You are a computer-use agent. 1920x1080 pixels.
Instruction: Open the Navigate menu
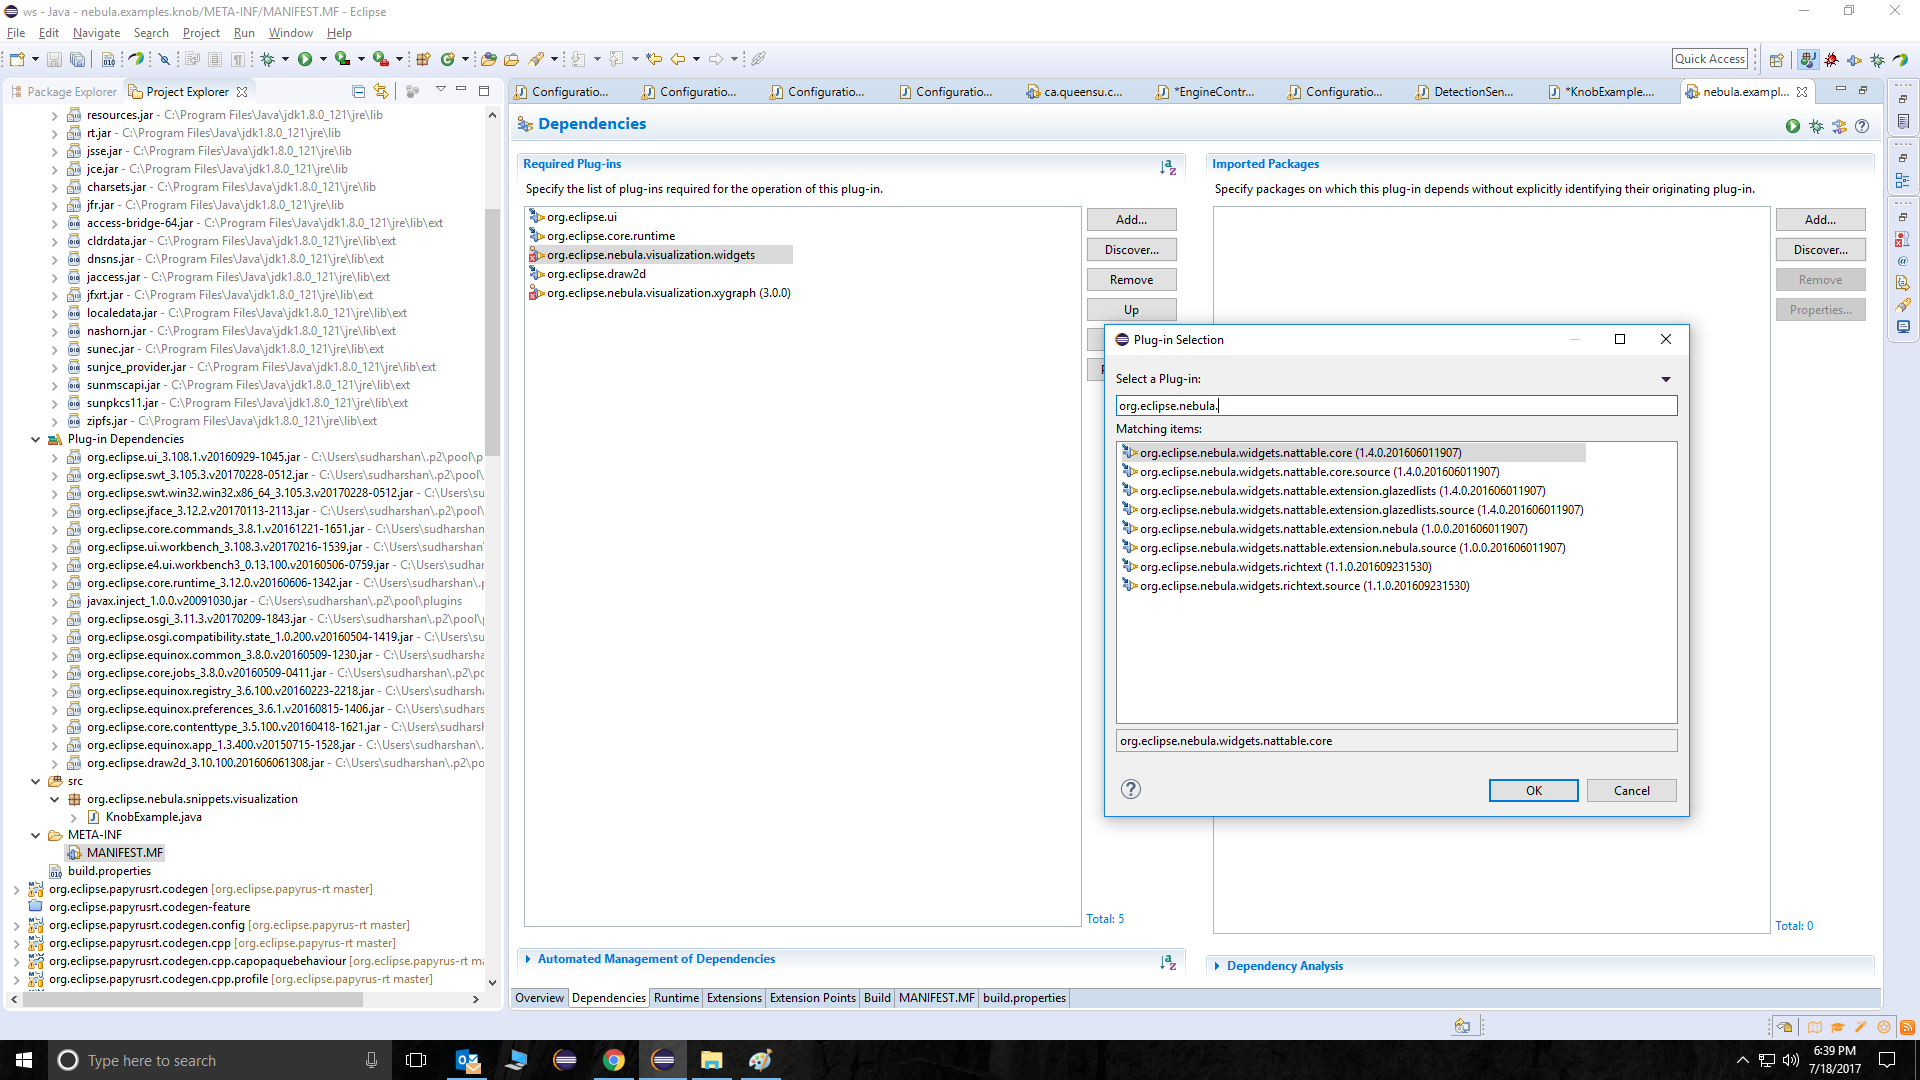[x=96, y=33]
